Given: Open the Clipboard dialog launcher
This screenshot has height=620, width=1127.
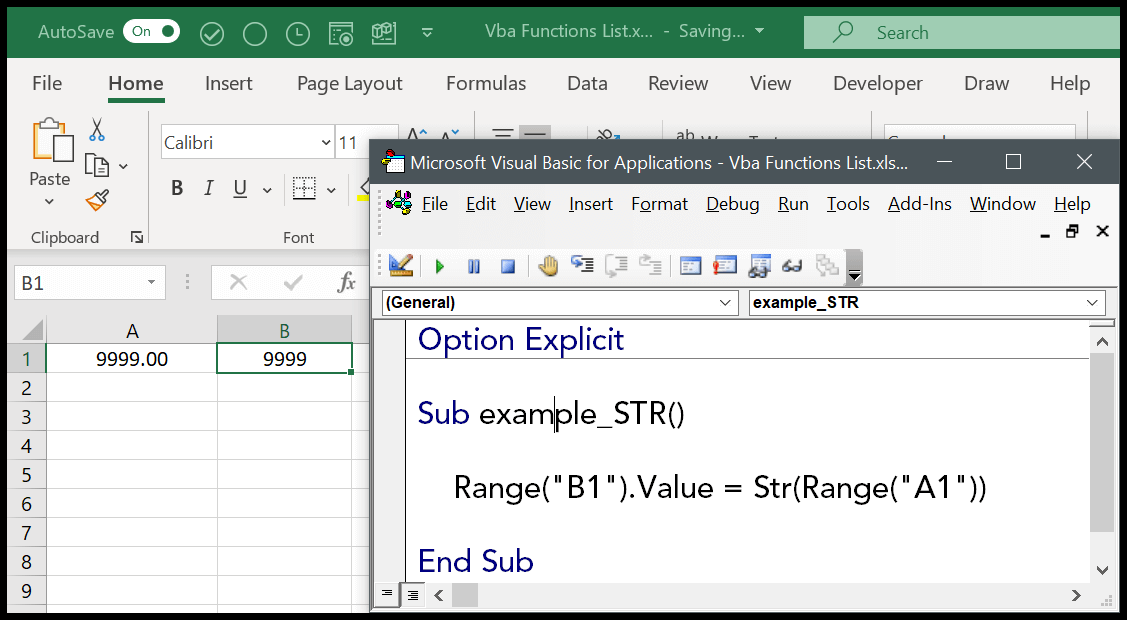Looking at the screenshot, I should pyautogui.click(x=136, y=237).
